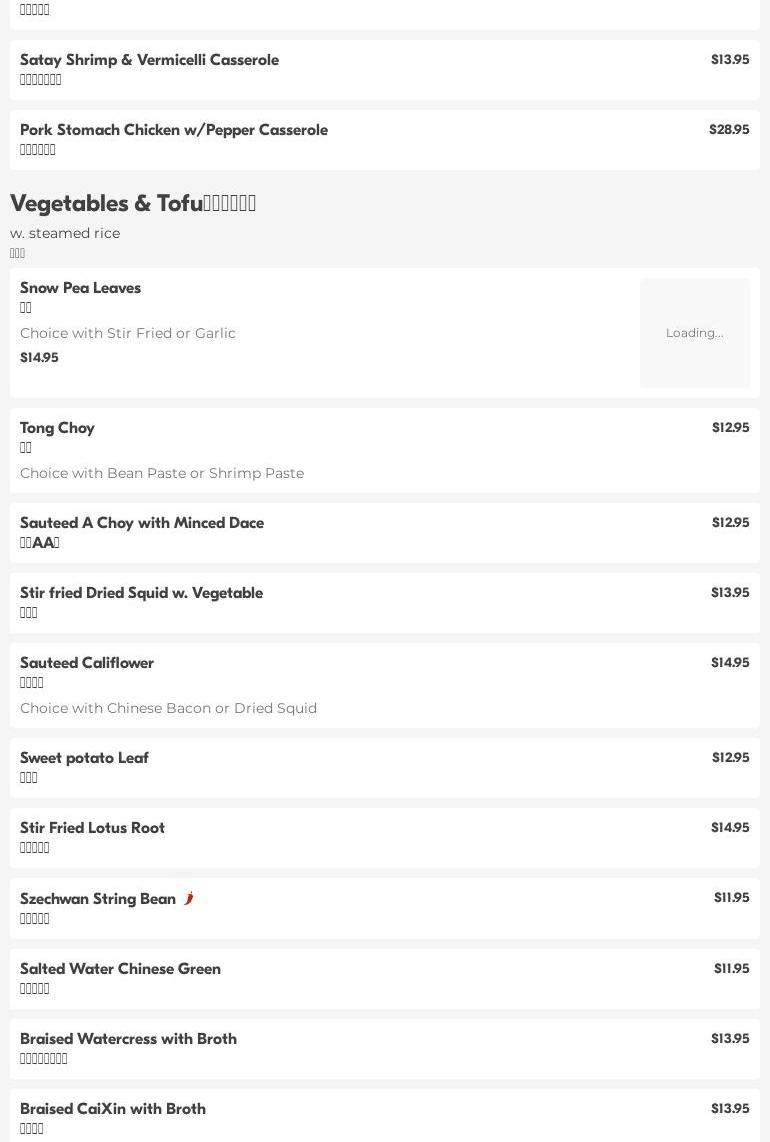The width and height of the screenshot is (770, 1142).
Task: Click the Tong Choy bean paste choice description
Action: [162, 473]
